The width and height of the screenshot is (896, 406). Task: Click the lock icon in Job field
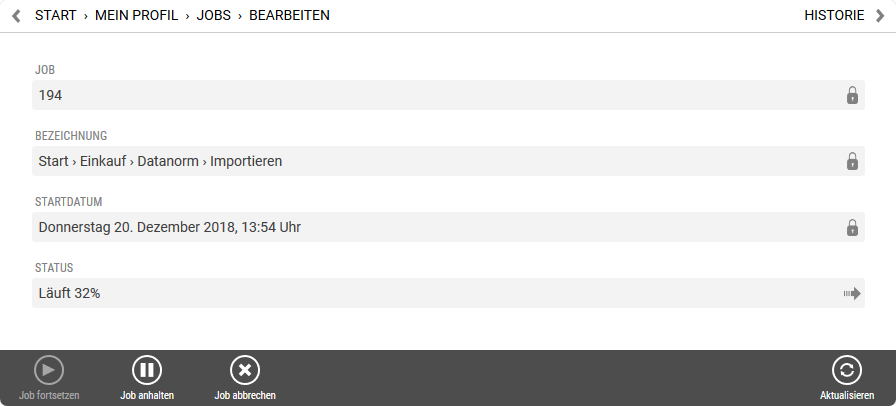(x=852, y=95)
